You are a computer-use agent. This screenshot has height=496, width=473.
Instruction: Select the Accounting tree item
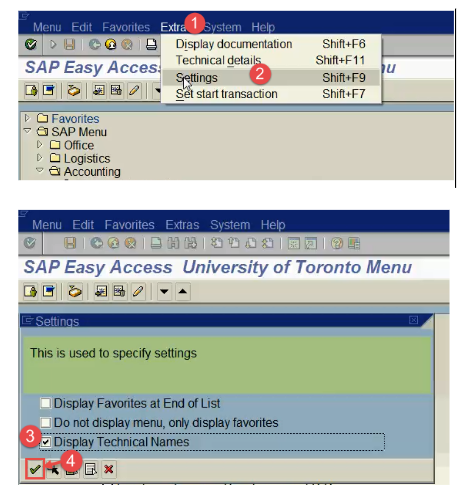pos(92,172)
